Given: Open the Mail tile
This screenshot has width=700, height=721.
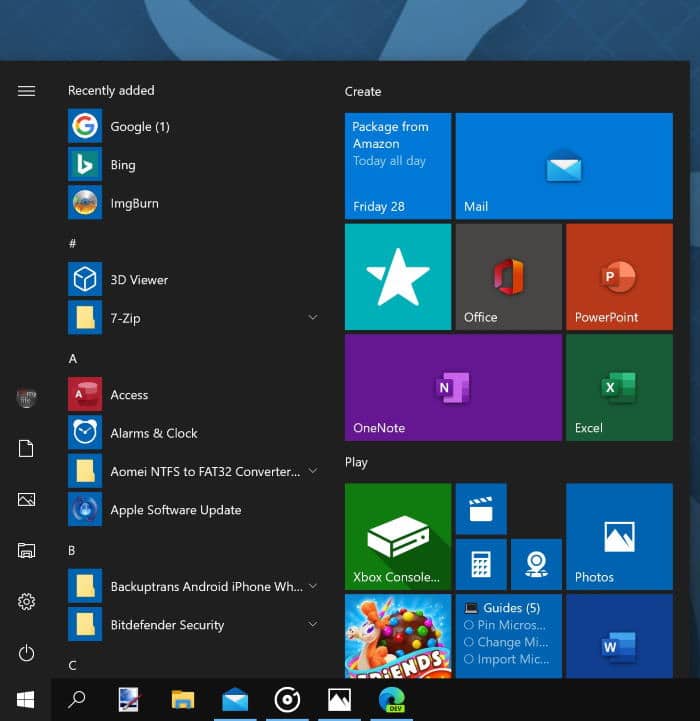Looking at the screenshot, I should click(x=564, y=166).
